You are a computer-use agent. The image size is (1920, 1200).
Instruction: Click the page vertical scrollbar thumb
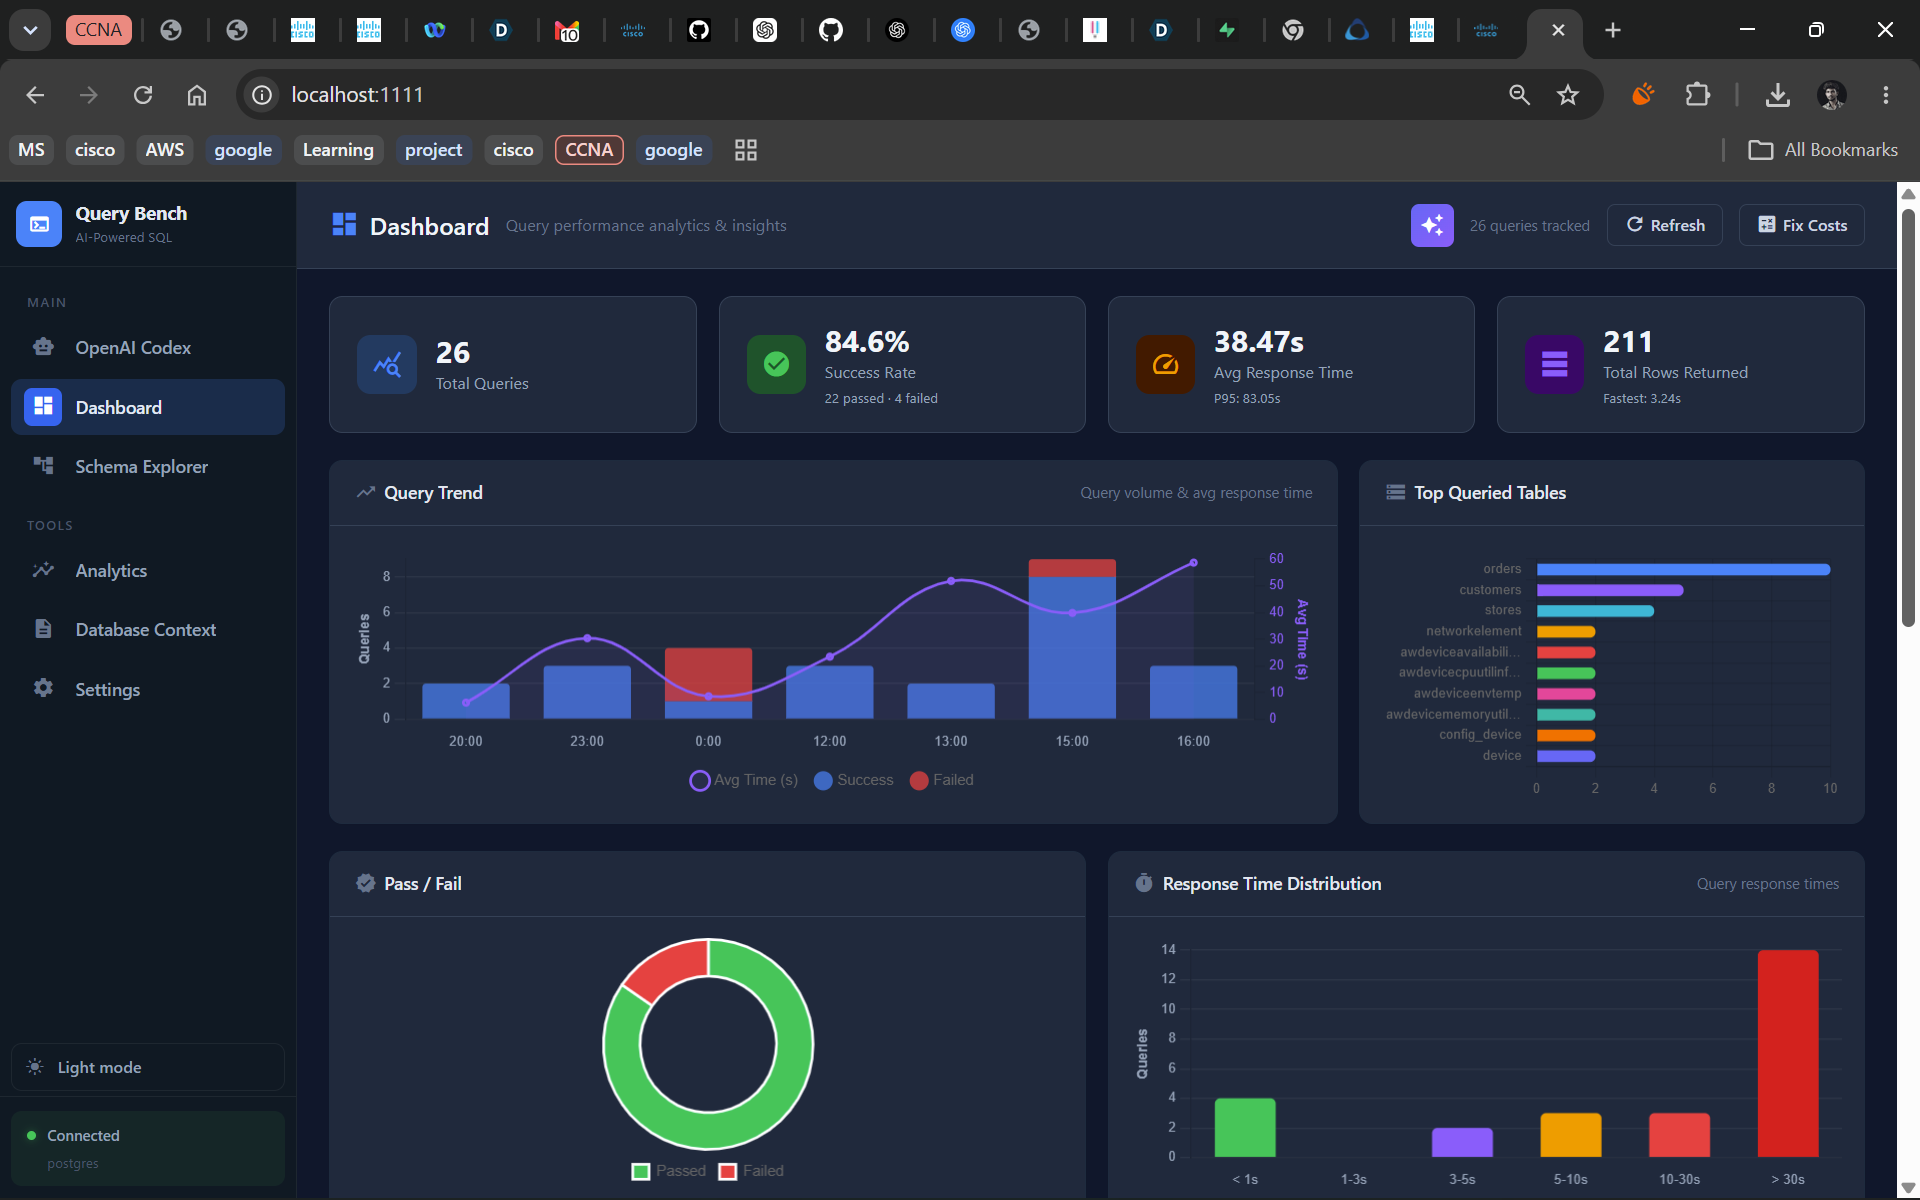[1908, 417]
